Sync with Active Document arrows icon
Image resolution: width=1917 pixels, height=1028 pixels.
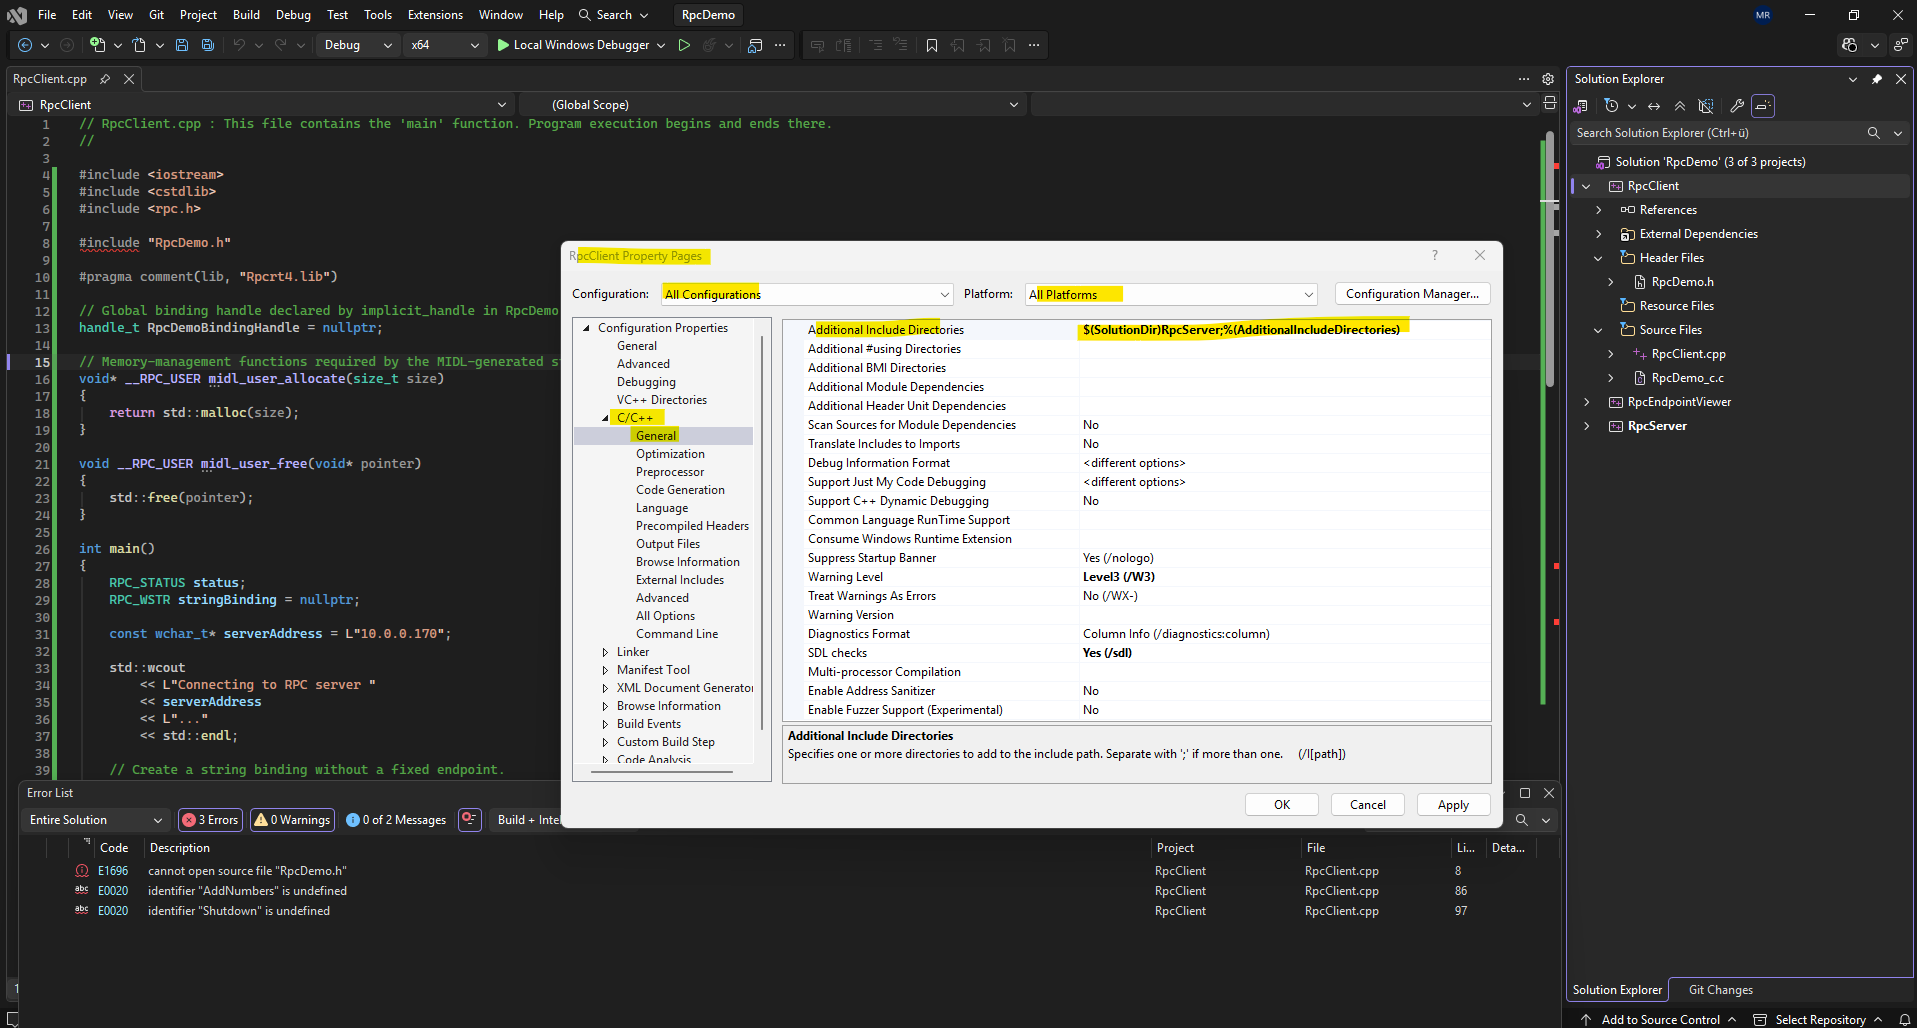click(1654, 106)
